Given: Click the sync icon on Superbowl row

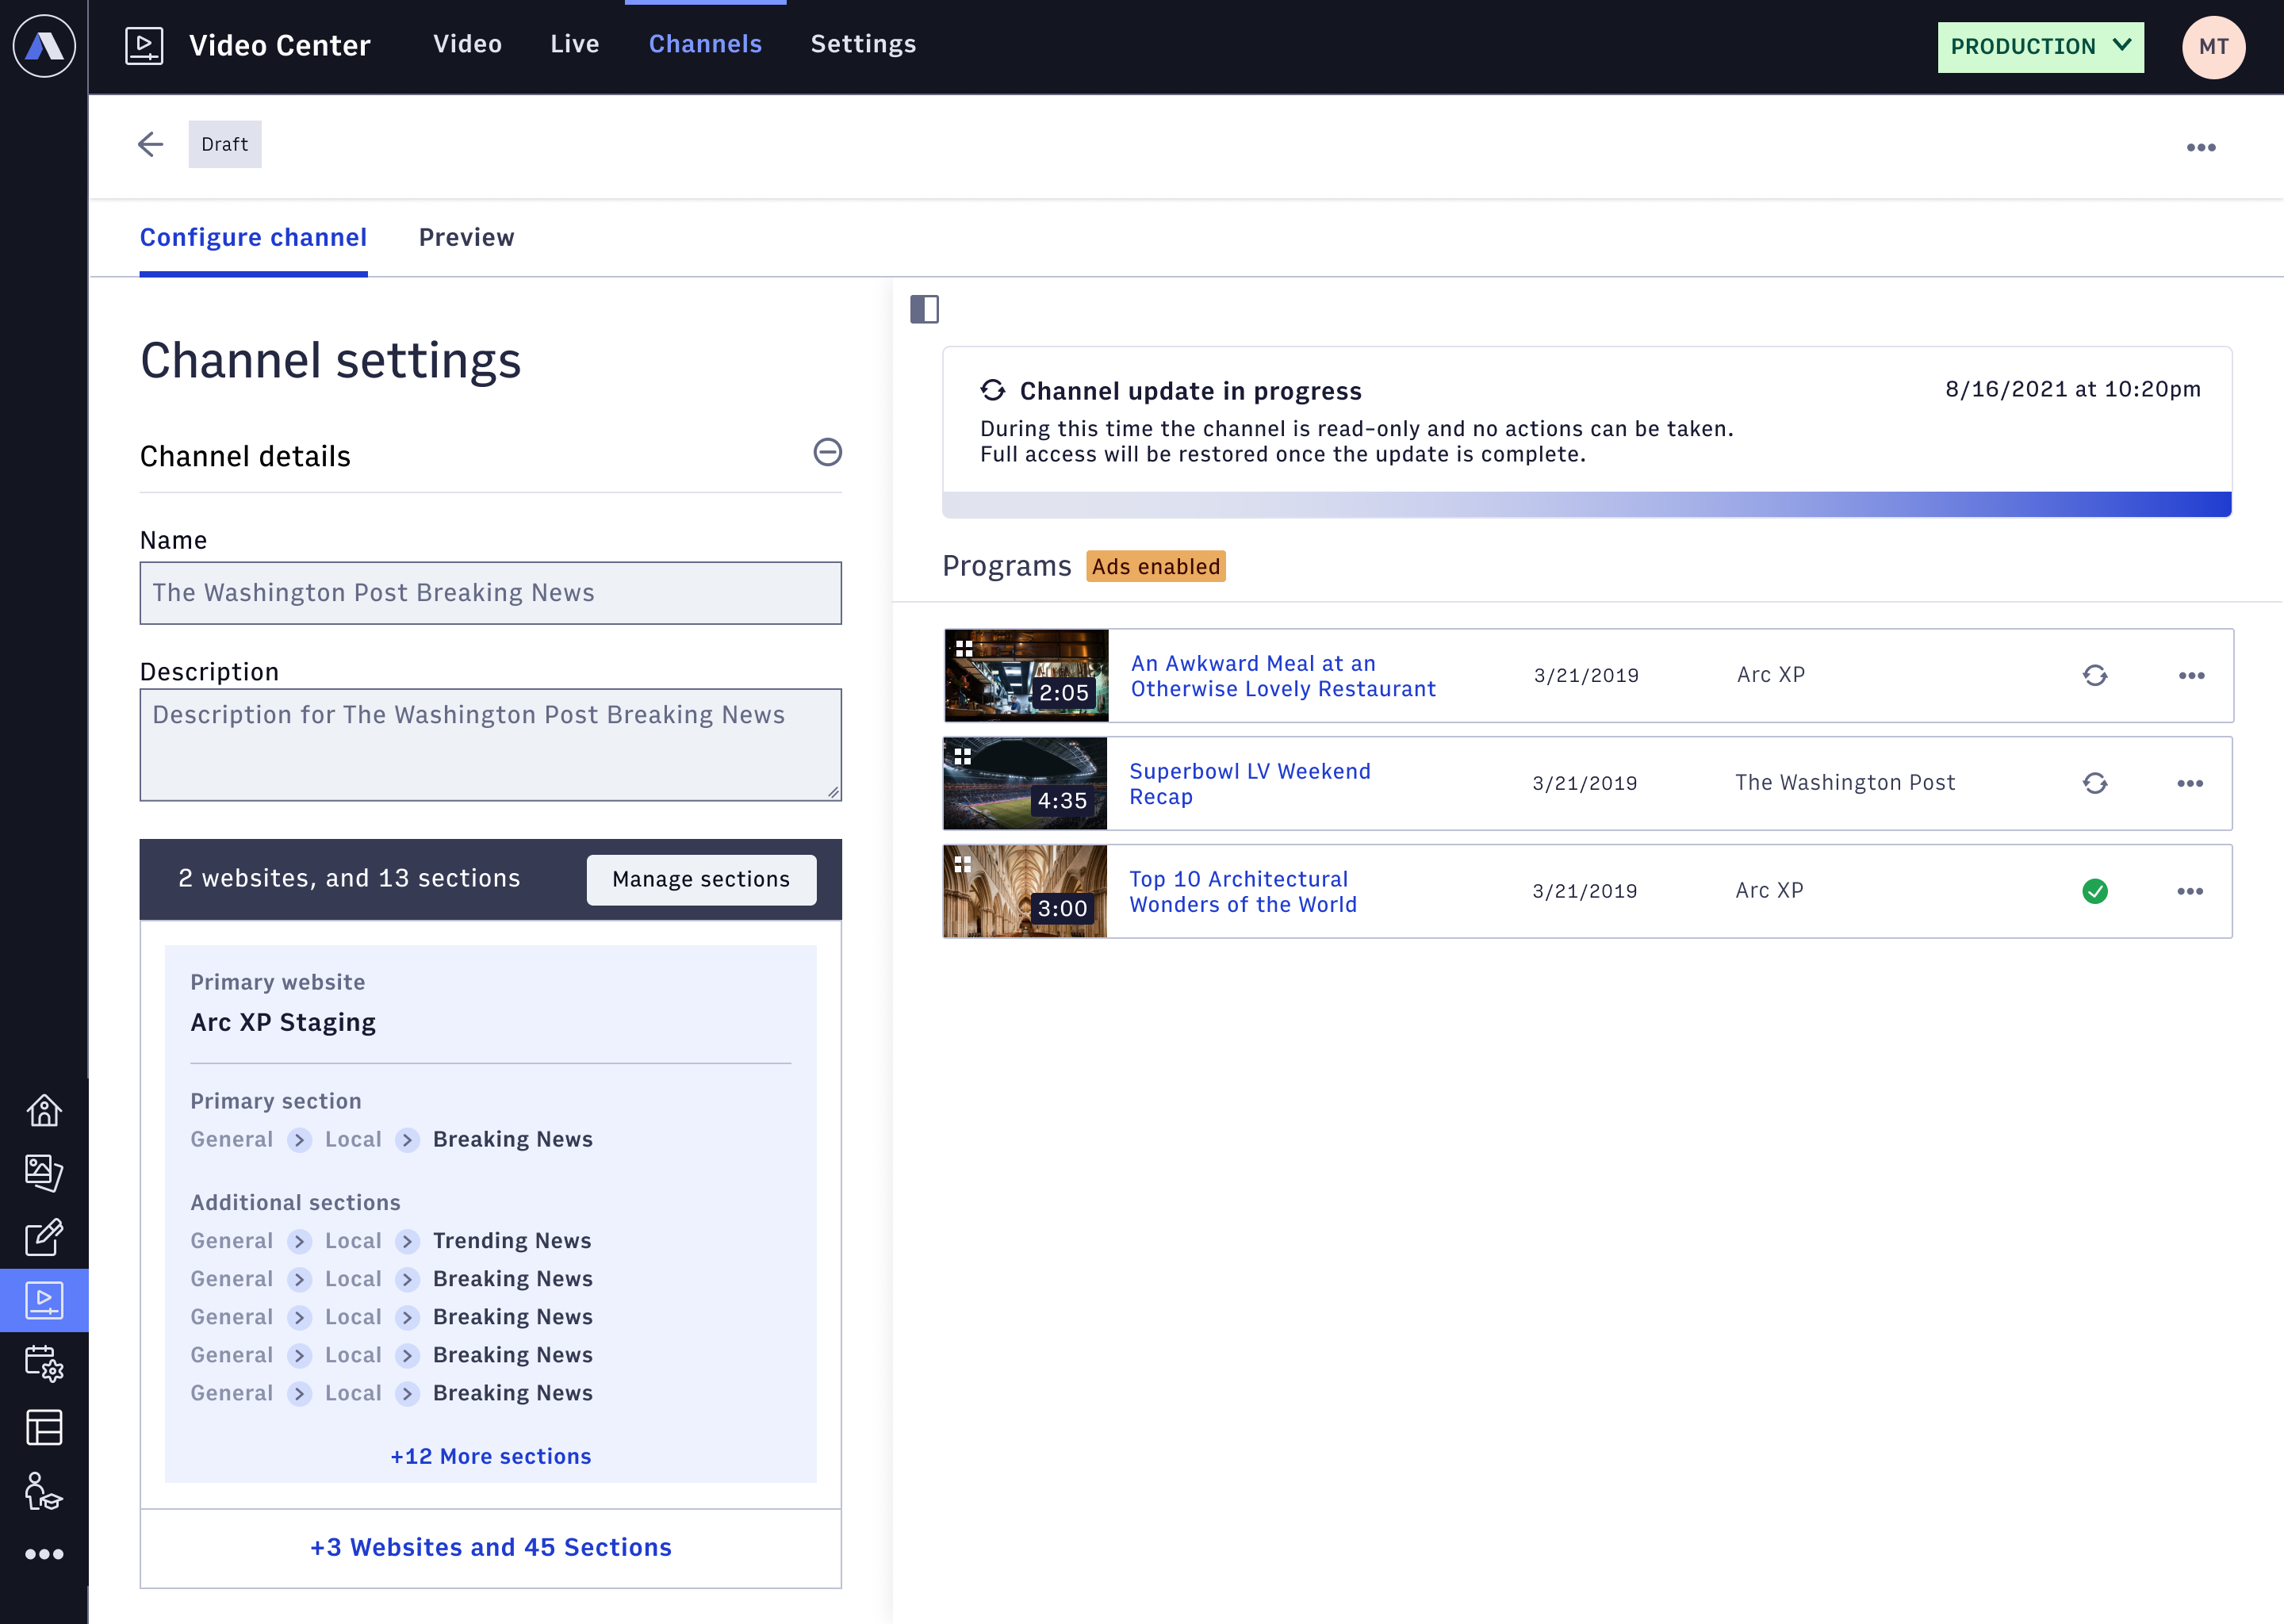Looking at the screenshot, I should click(2095, 783).
